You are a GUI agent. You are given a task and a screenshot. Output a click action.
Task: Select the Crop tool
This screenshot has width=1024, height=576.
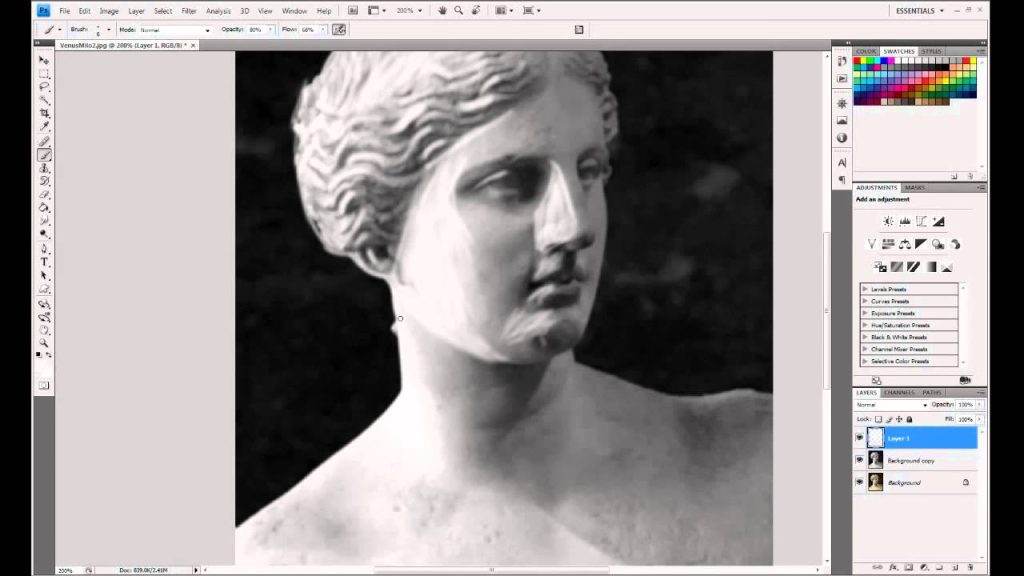44,113
